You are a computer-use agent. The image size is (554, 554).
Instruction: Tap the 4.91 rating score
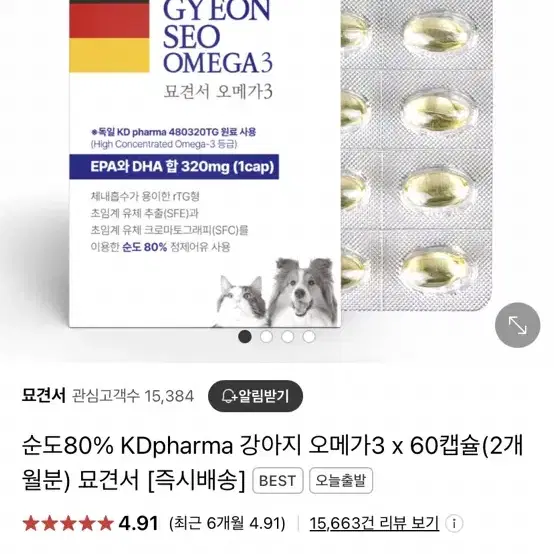(x=138, y=523)
